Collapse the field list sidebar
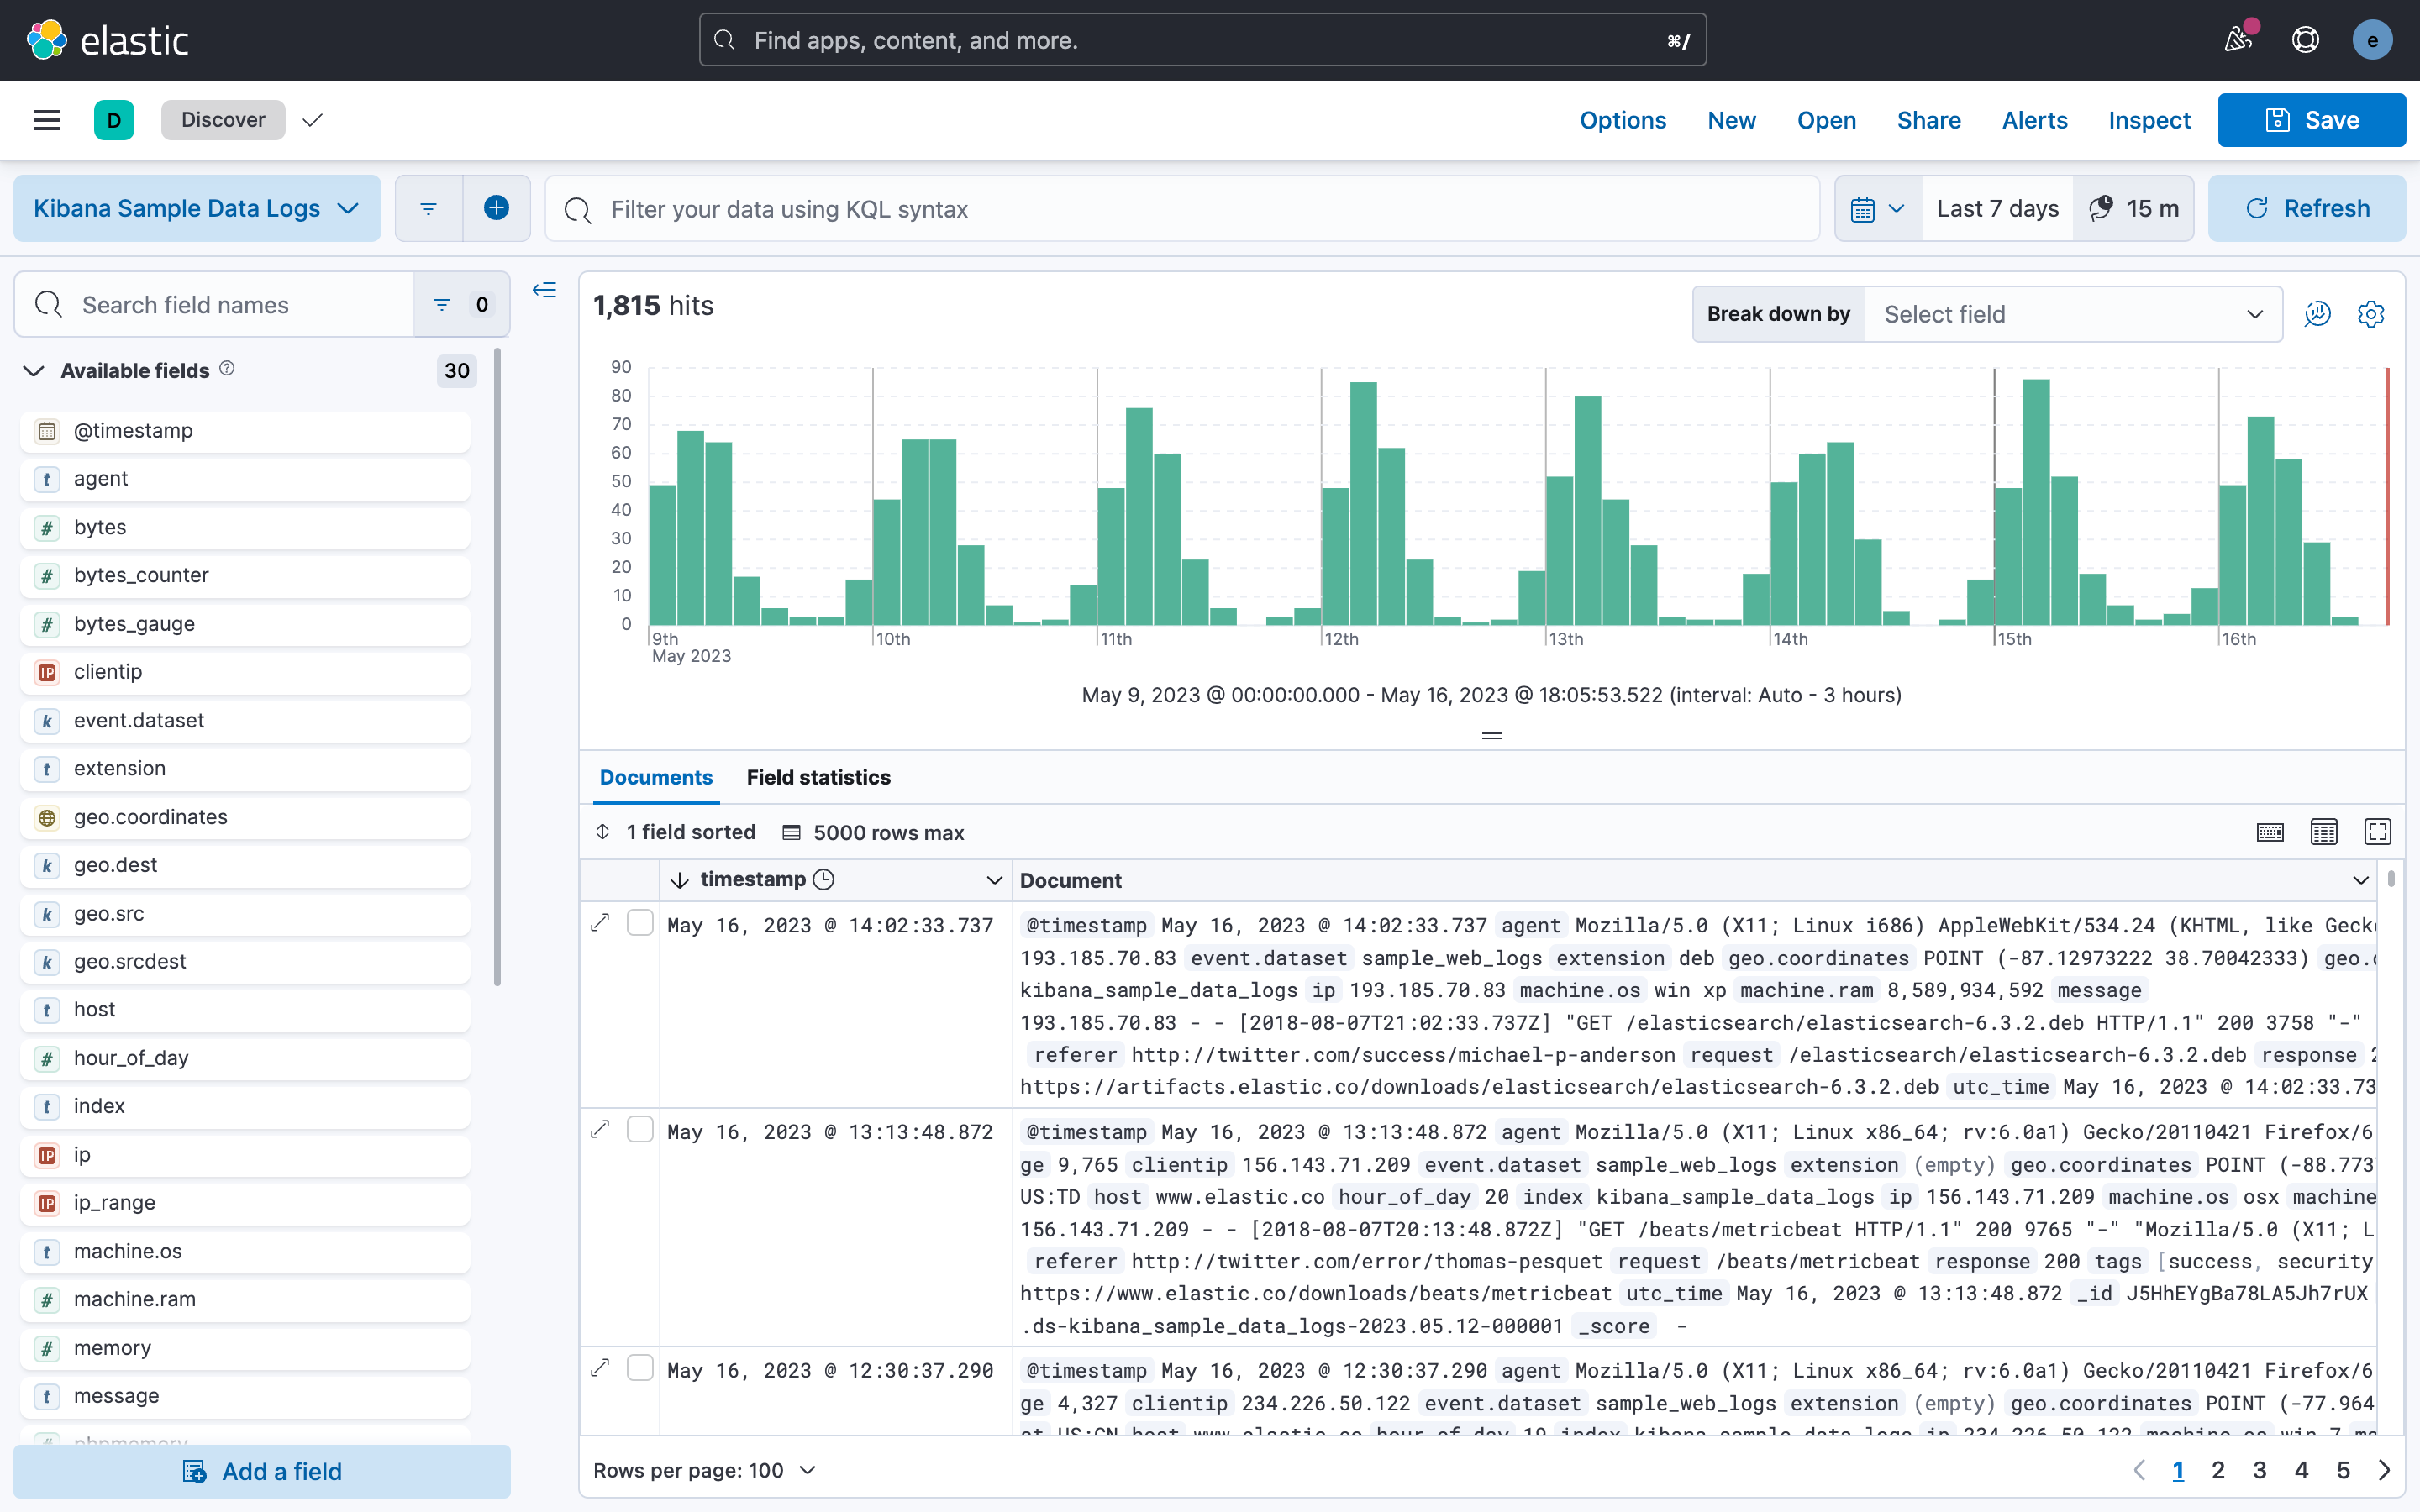The image size is (2420, 1512). 544,290
